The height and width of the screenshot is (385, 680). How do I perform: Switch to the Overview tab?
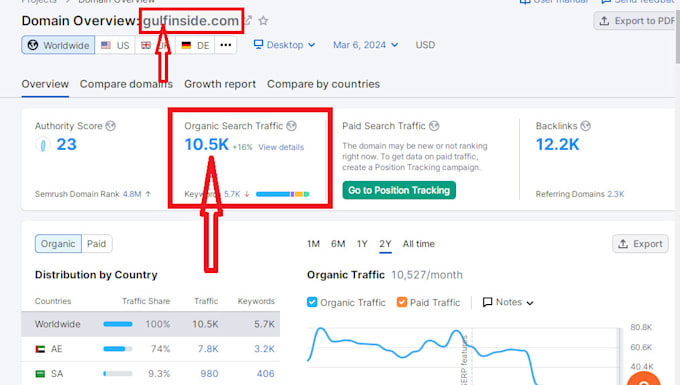click(45, 84)
